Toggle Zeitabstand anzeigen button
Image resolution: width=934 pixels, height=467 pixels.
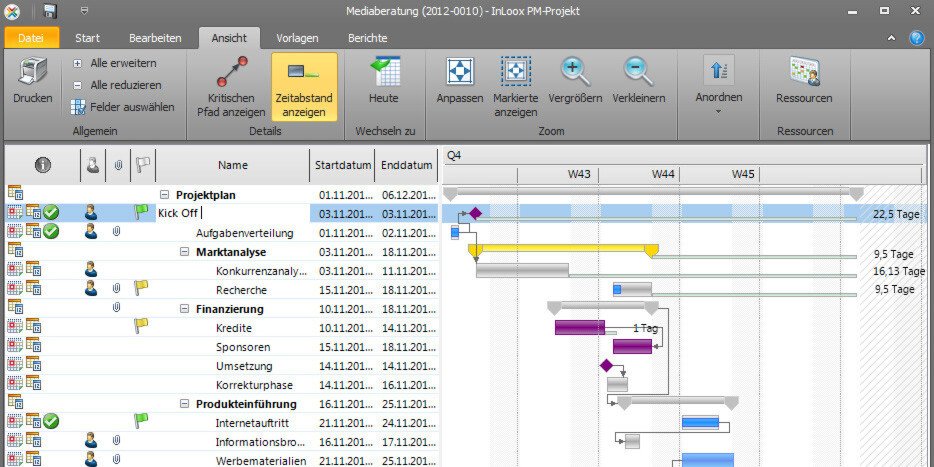click(304, 86)
